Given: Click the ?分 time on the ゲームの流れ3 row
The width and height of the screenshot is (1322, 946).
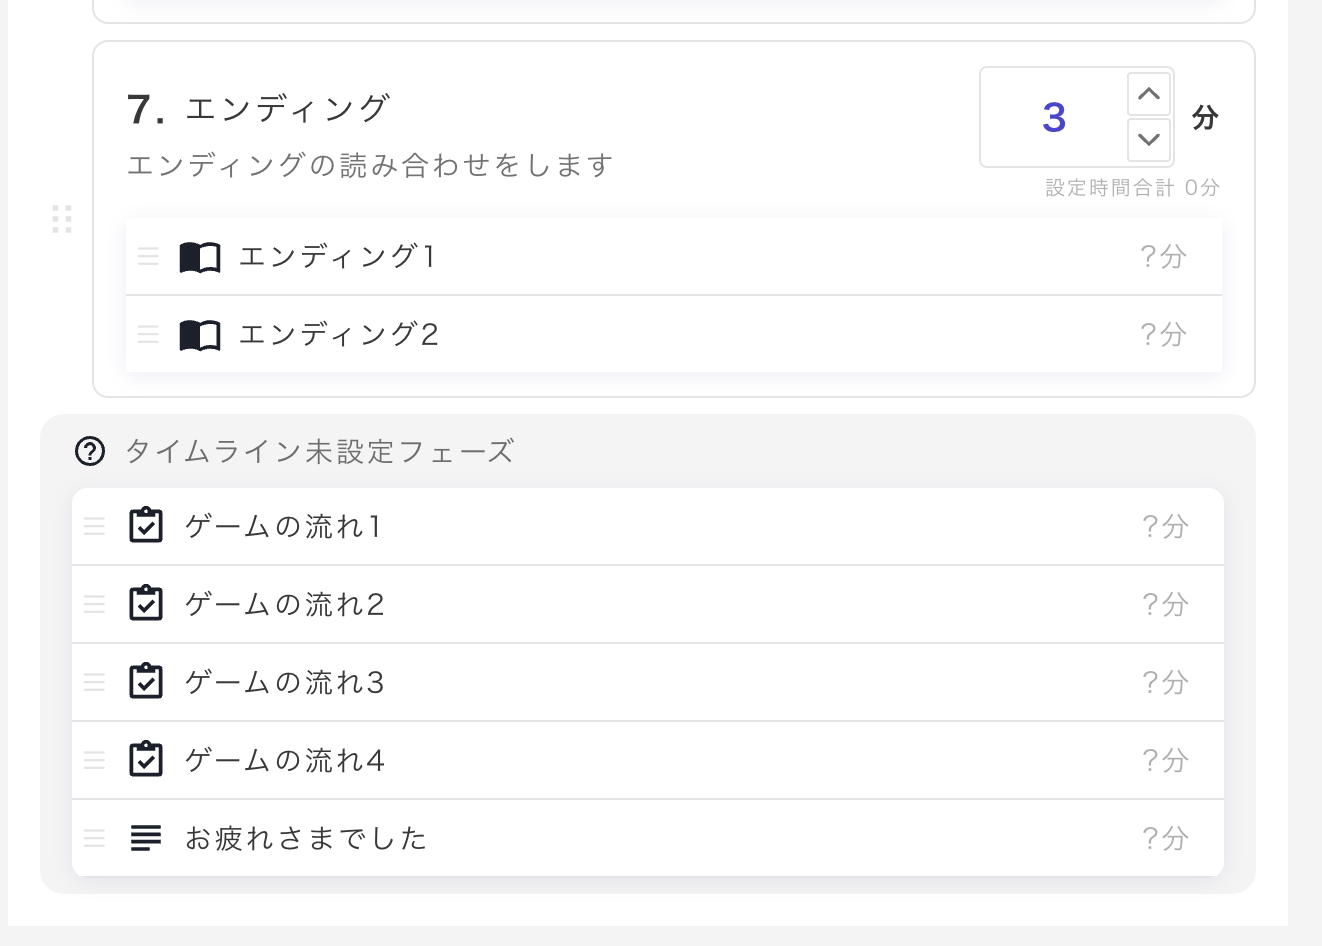Looking at the screenshot, I should point(1165,682).
